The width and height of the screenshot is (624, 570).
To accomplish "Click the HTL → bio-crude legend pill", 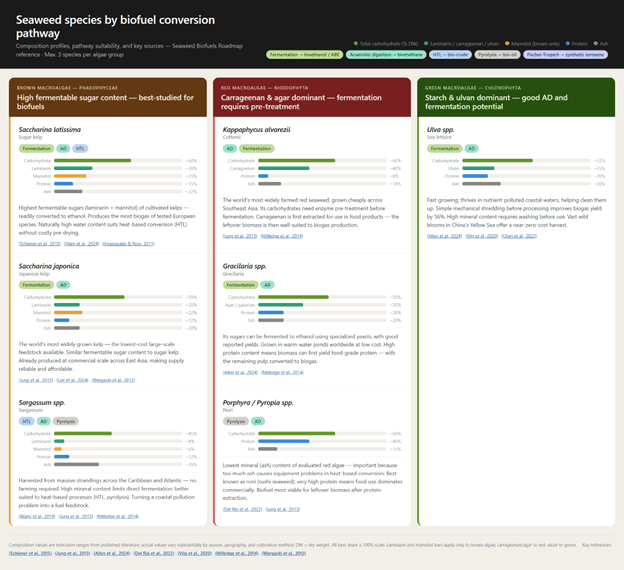I will point(450,55).
